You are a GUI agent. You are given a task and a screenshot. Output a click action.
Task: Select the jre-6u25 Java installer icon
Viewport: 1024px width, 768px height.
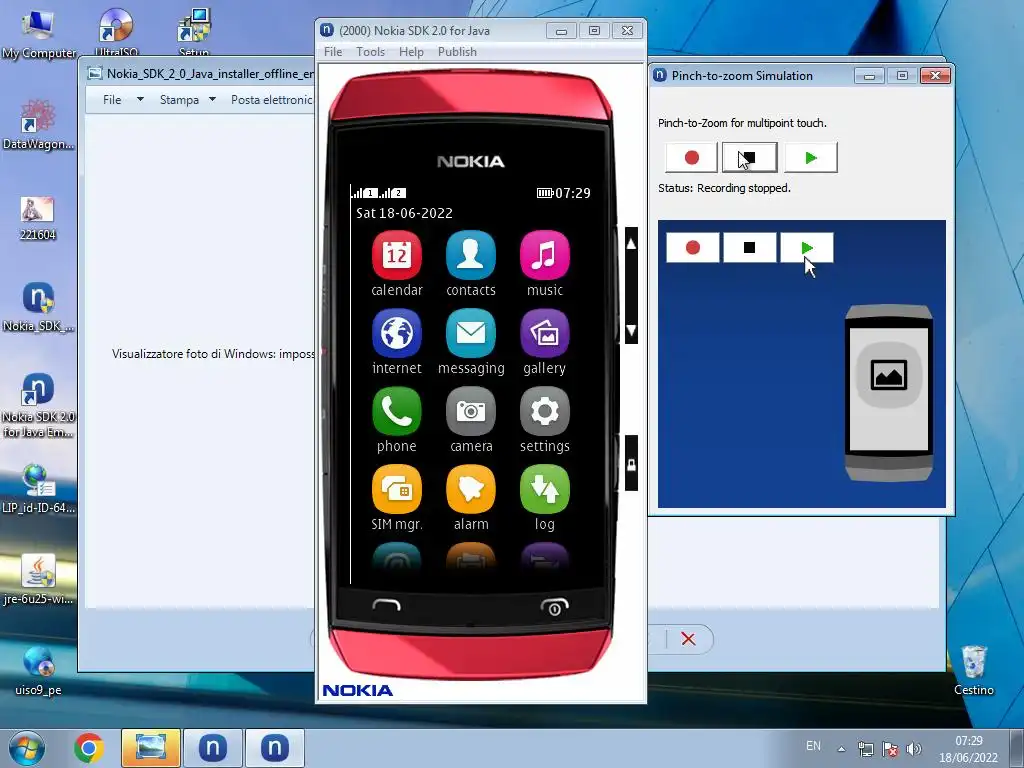coord(38,579)
